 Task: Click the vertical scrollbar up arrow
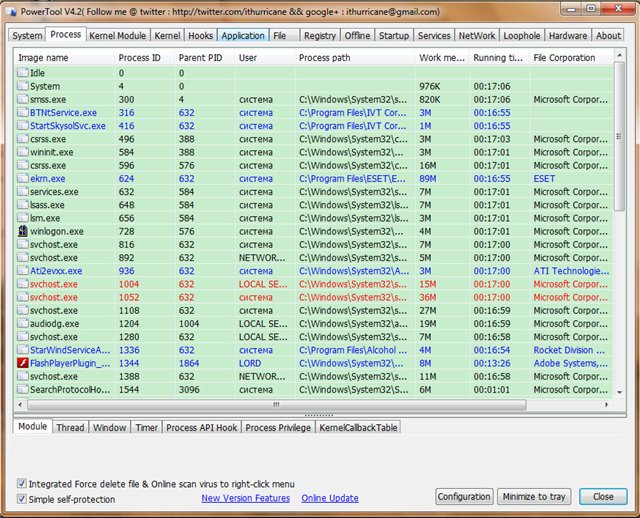pyautogui.click(x=619, y=55)
